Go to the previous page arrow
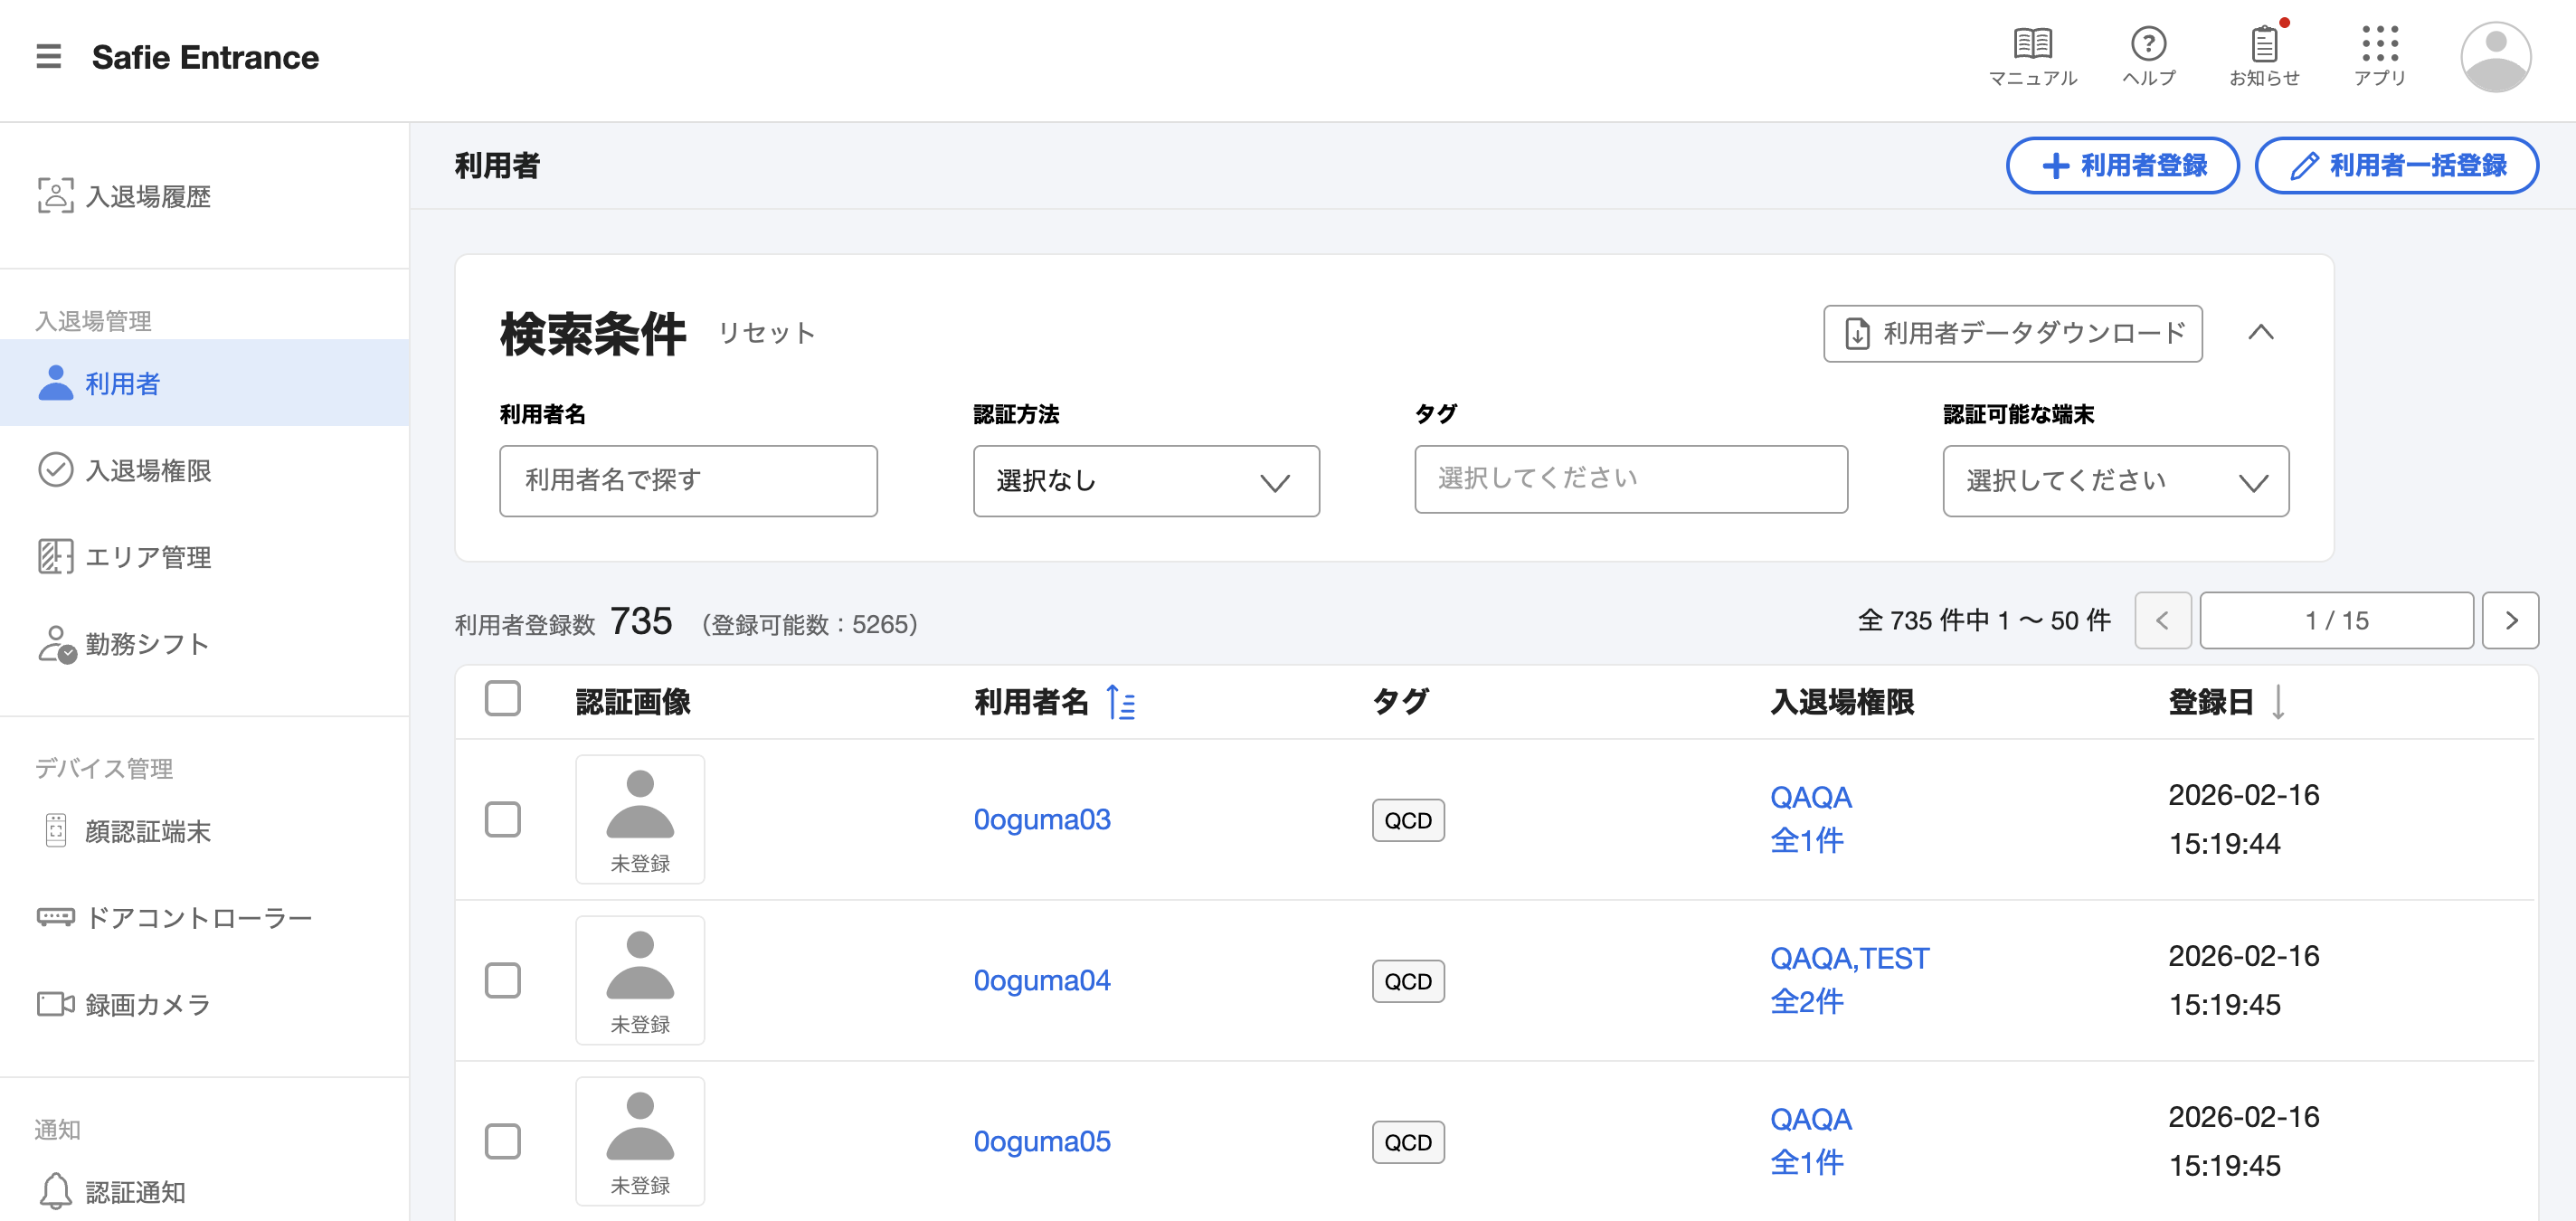Viewport: 2576px width, 1221px height. [x=2162, y=620]
